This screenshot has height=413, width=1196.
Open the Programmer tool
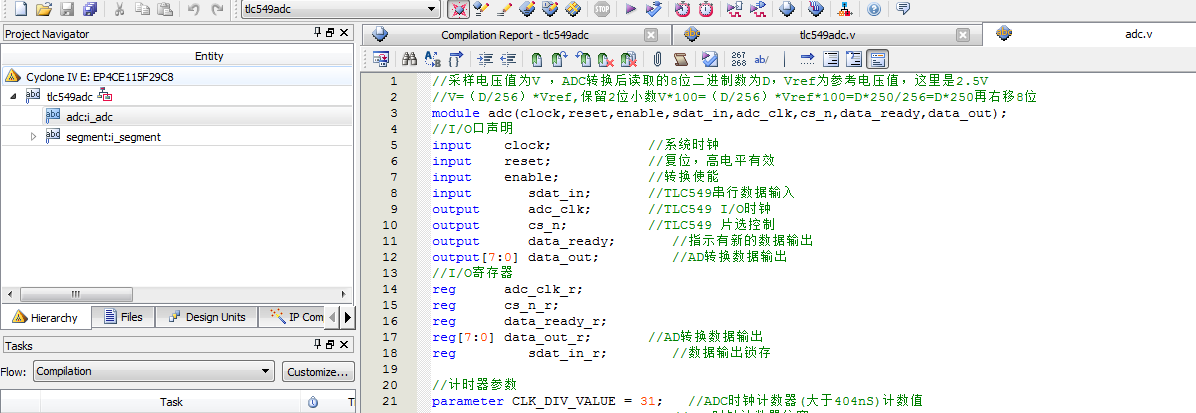(x=816, y=9)
